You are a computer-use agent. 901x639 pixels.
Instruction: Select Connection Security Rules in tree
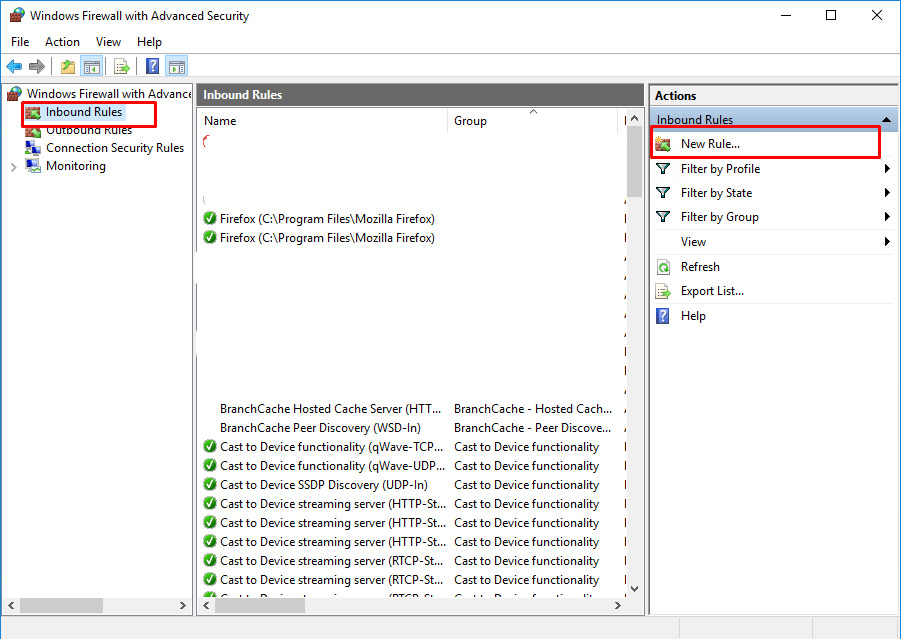115,148
